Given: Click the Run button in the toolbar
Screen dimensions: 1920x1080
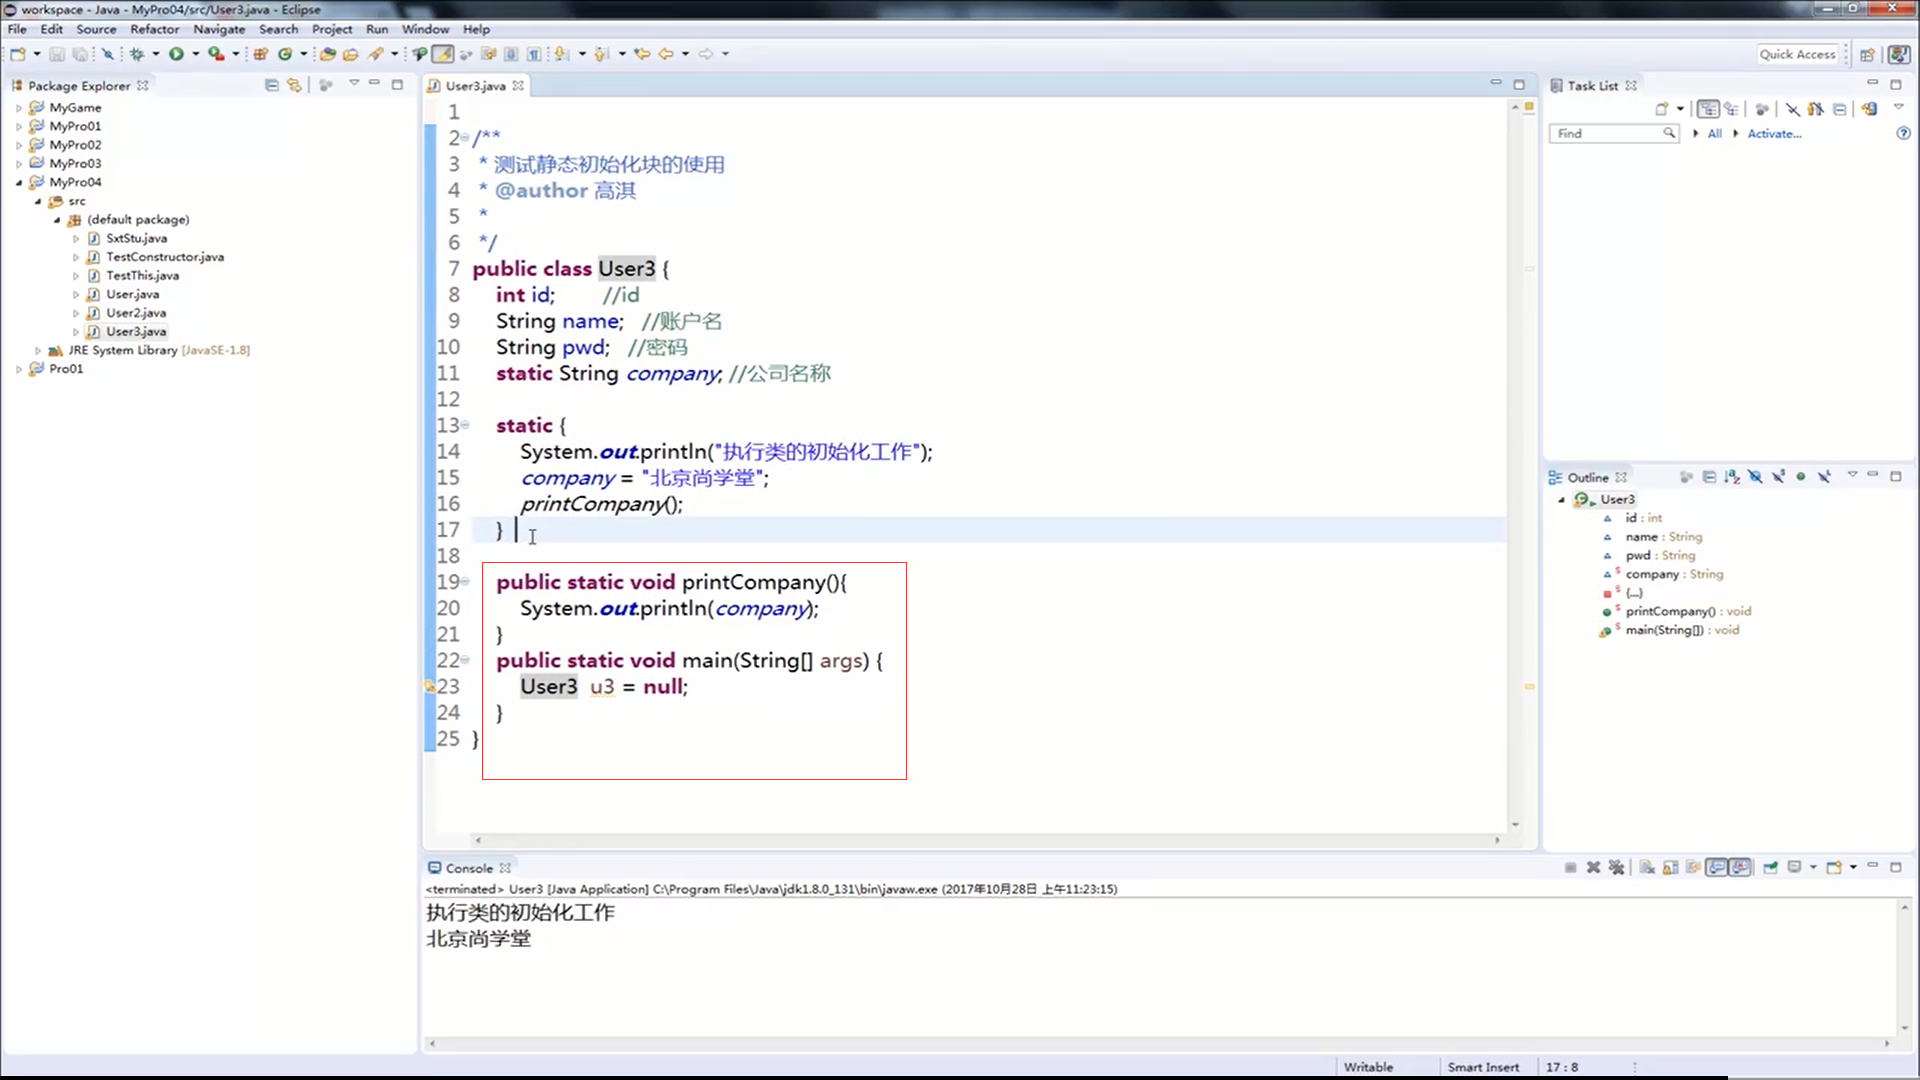Looking at the screenshot, I should tap(176, 54).
